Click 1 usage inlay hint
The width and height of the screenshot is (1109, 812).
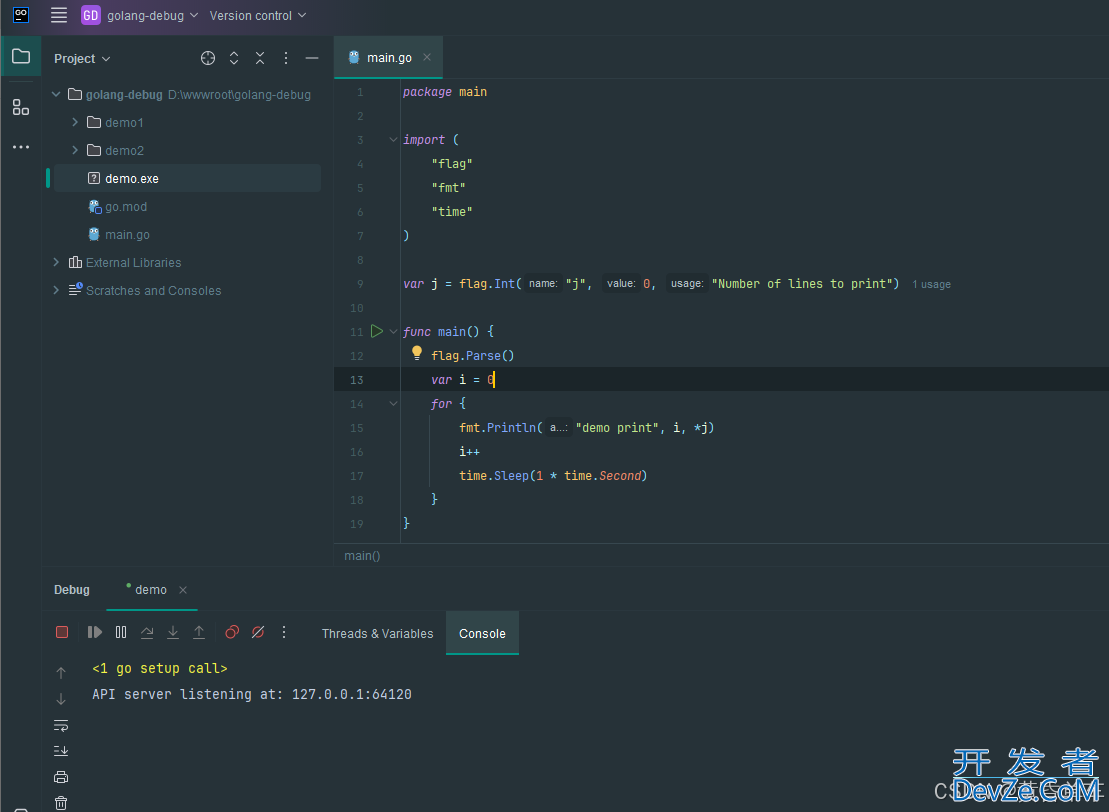pos(931,284)
